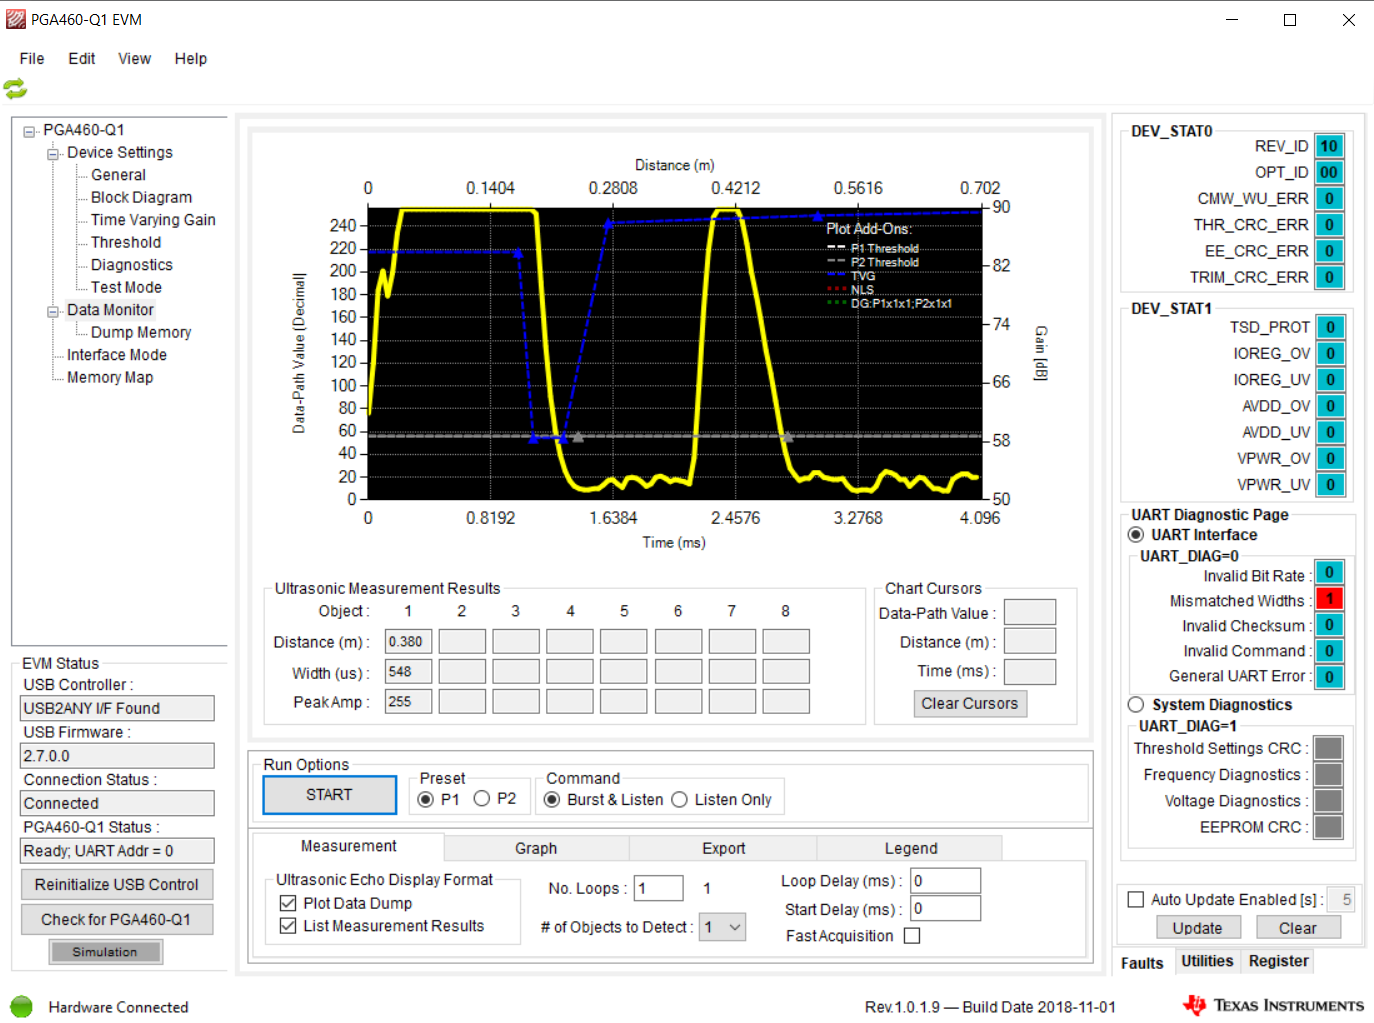
Task: Click the TRIM_CRC_ERR indicator box
Action: tap(1329, 277)
